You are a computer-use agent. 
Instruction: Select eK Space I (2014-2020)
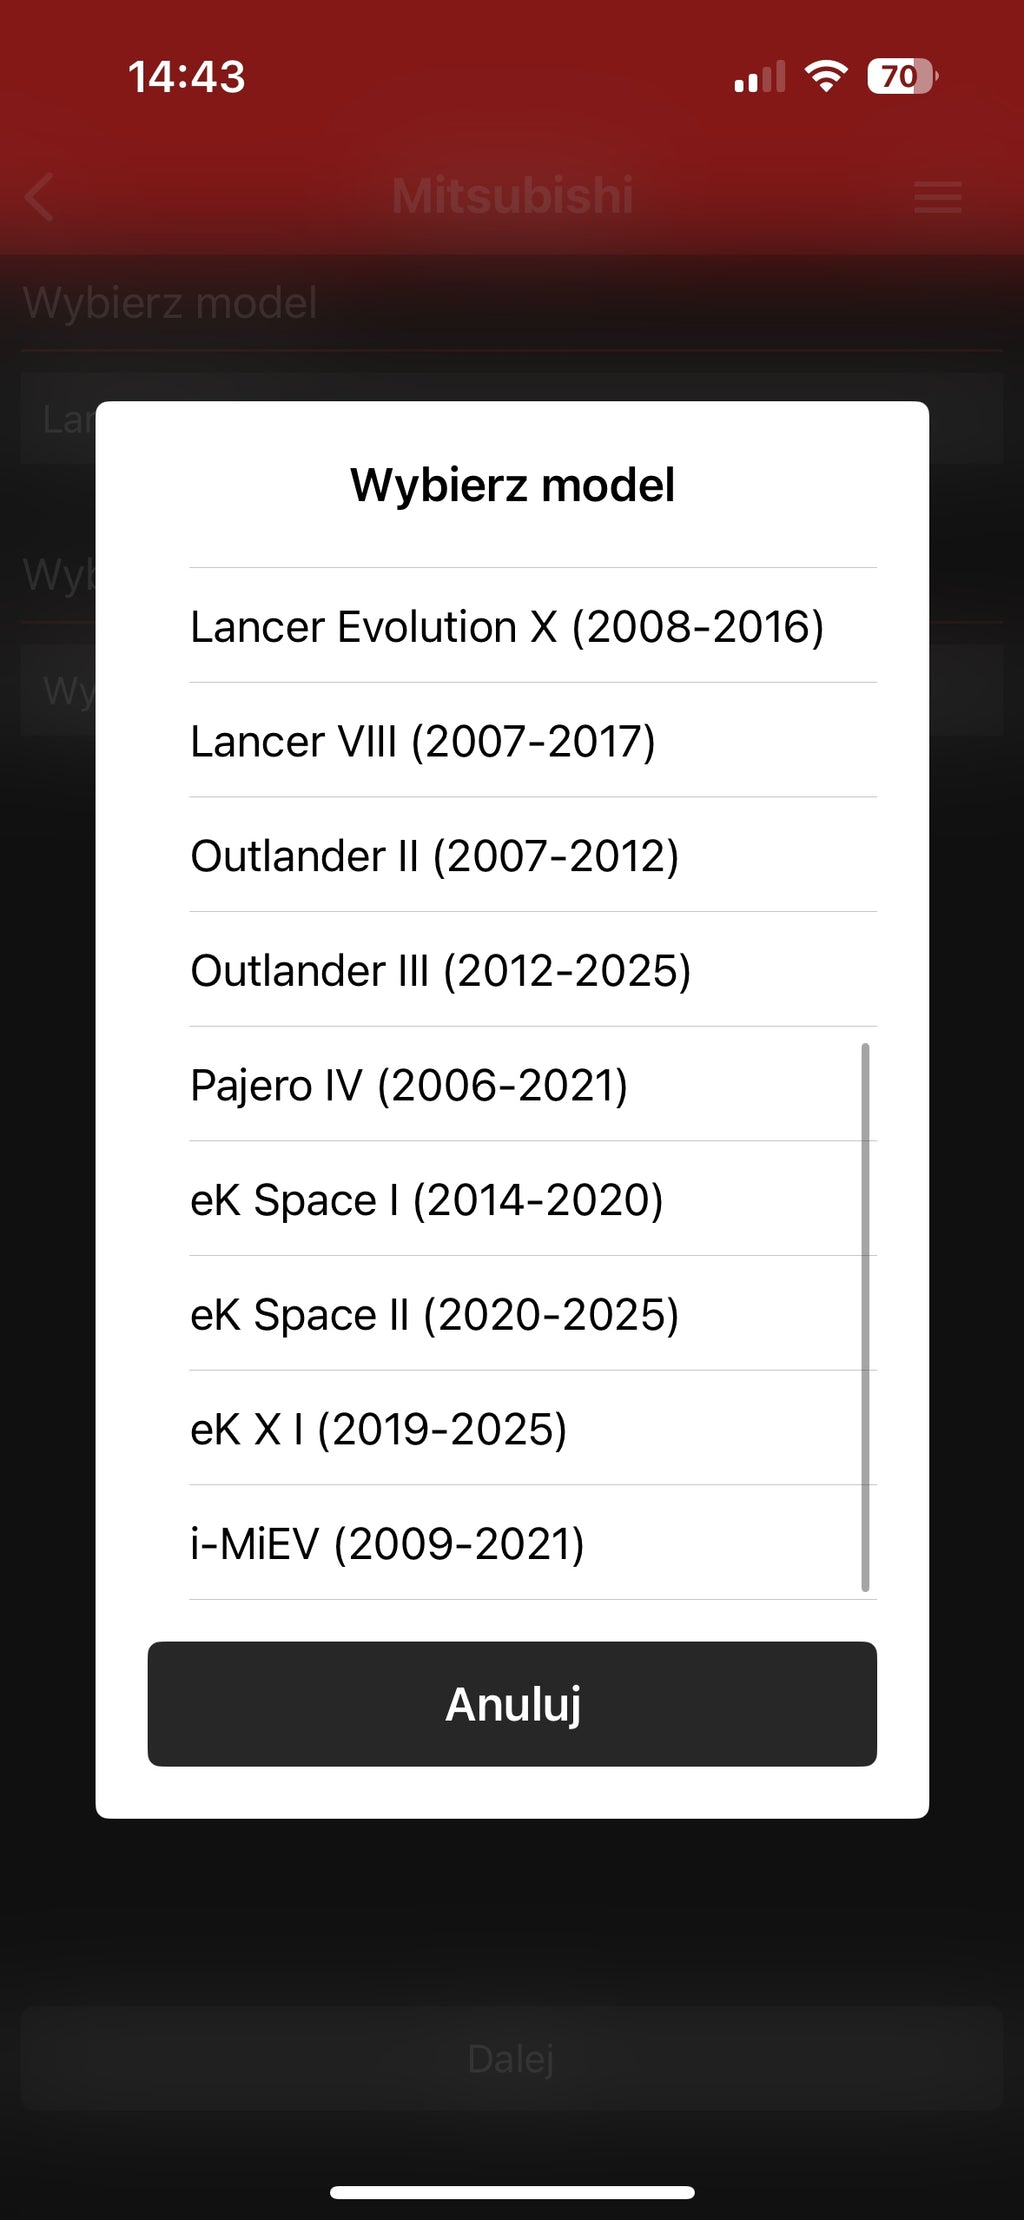point(533,1199)
